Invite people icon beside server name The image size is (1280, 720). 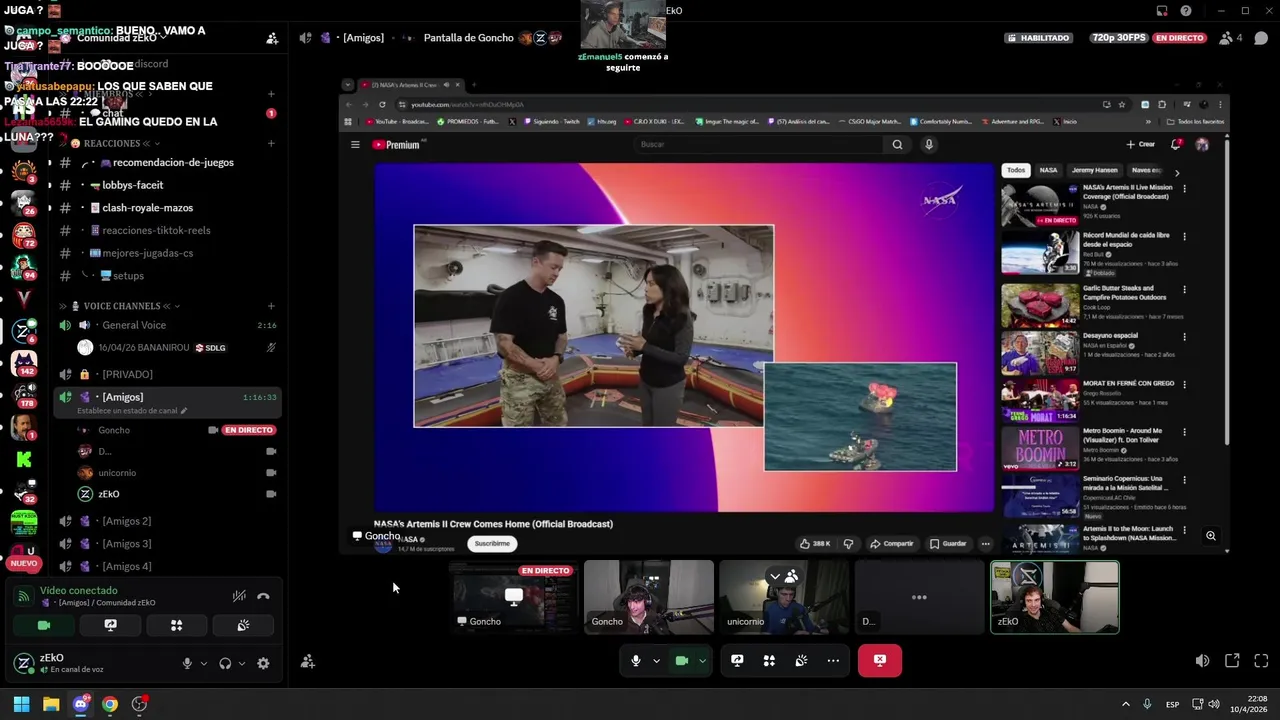pos(271,39)
